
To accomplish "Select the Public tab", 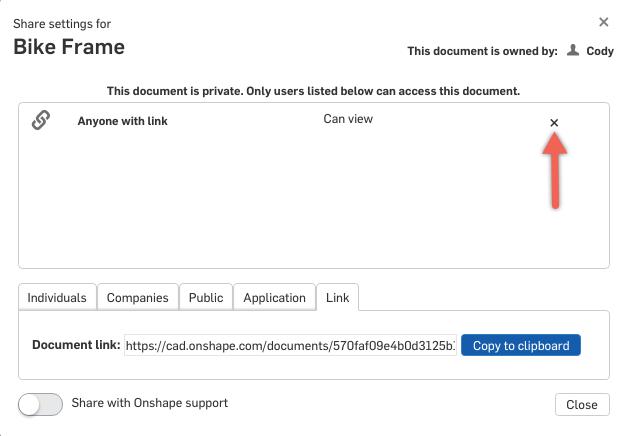I will tap(206, 297).
